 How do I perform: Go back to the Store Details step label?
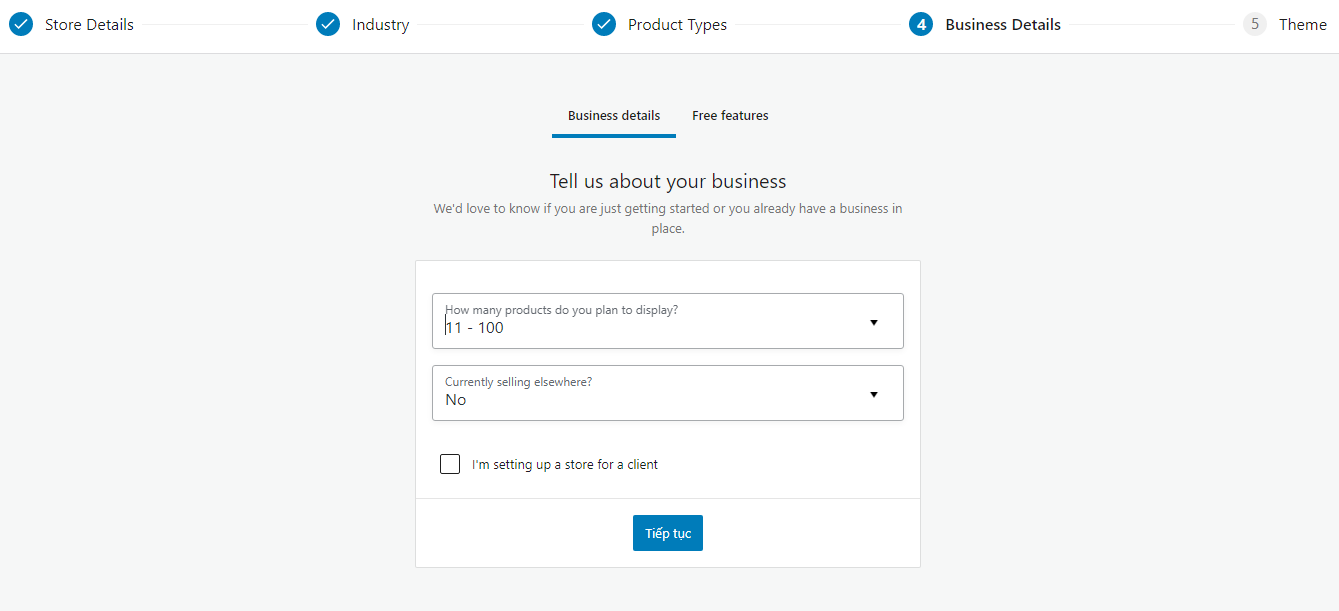(x=89, y=25)
